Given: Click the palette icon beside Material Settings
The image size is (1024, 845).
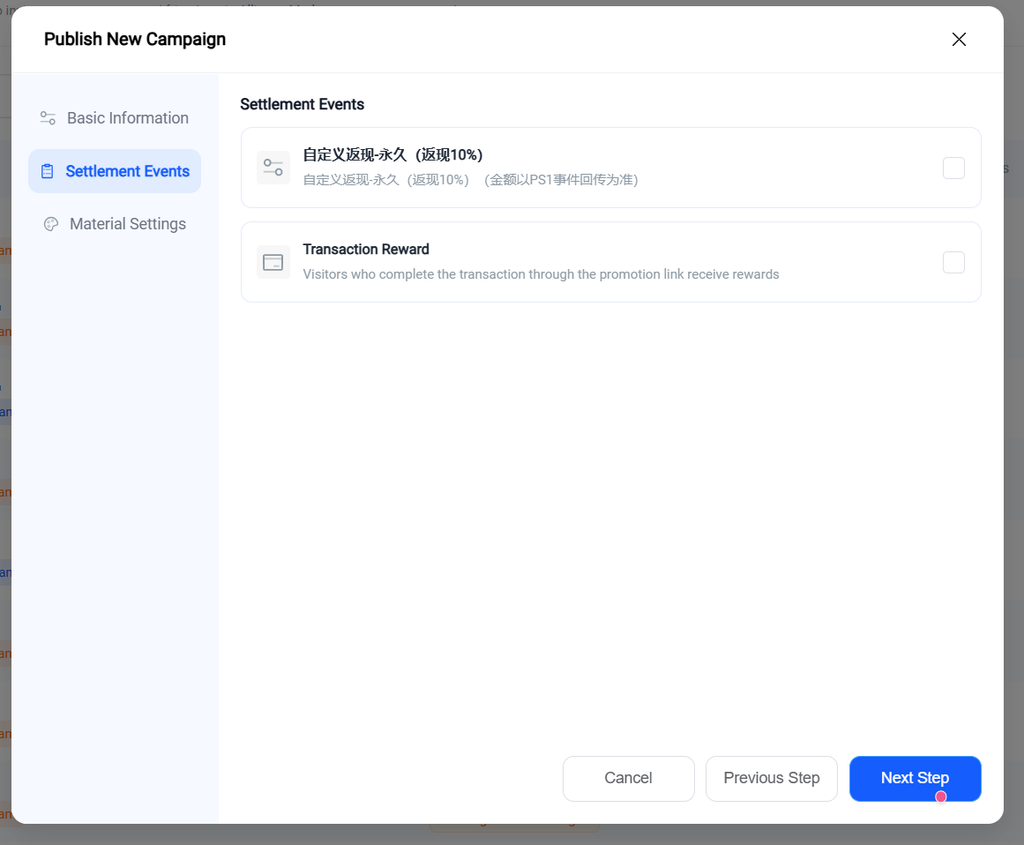Looking at the screenshot, I should pos(51,224).
